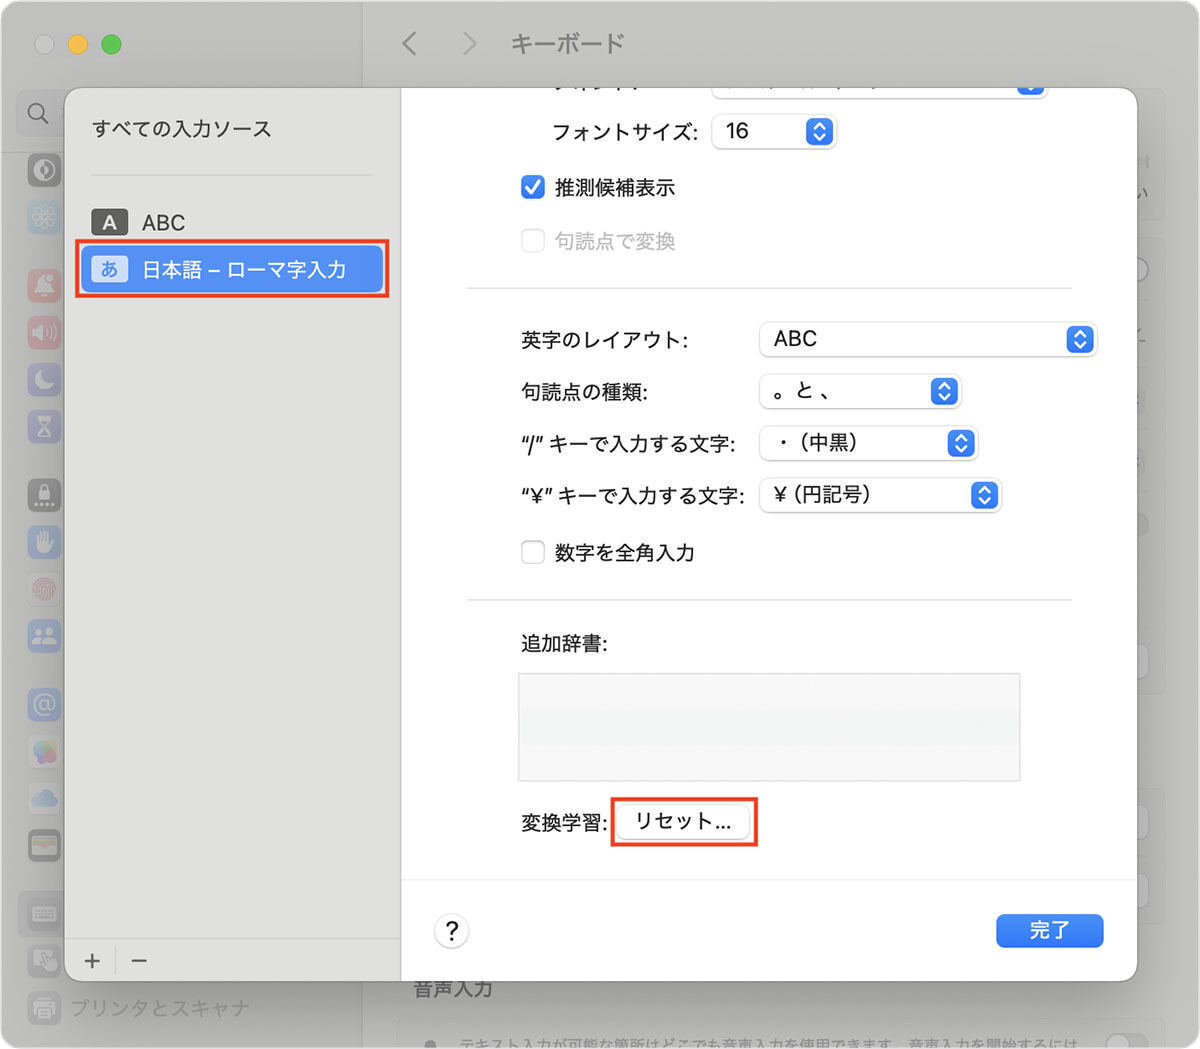
Task: Open Internet Accounts @ icon in sidebar
Action: [x=44, y=705]
